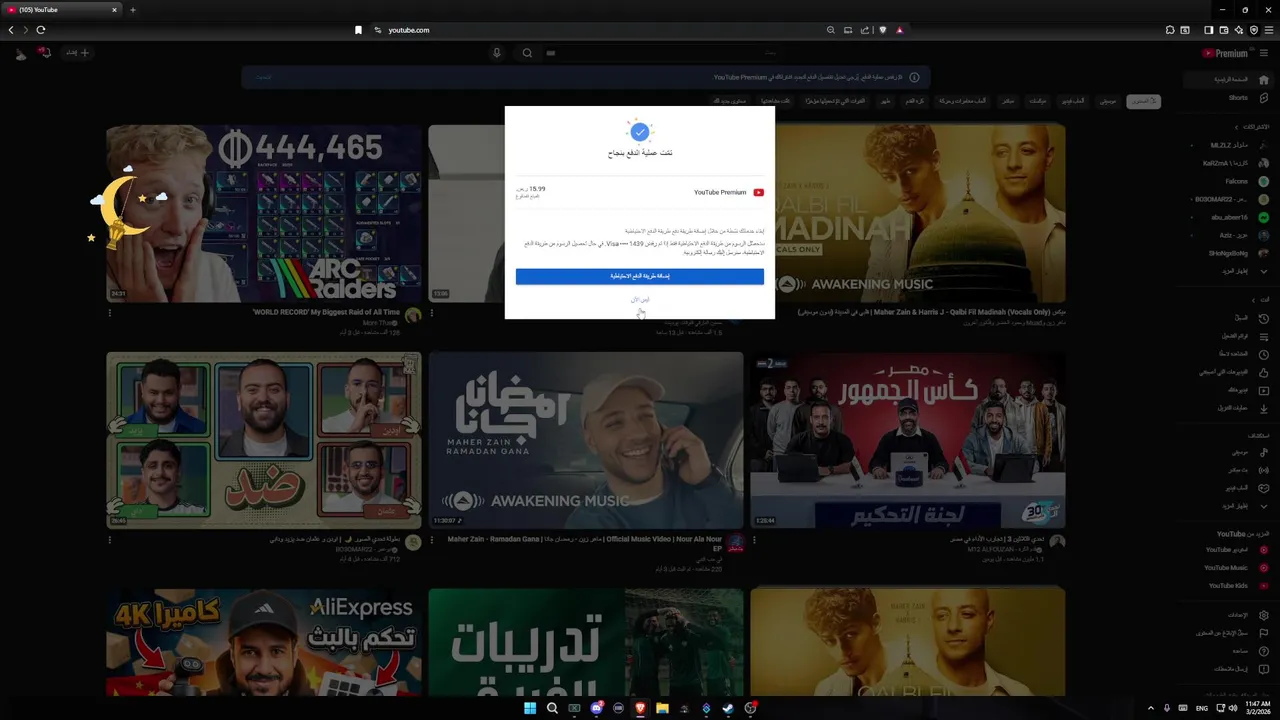1280x720 pixels.
Task: Click the Brave shields icon in address bar
Action: click(x=882, y=30)
